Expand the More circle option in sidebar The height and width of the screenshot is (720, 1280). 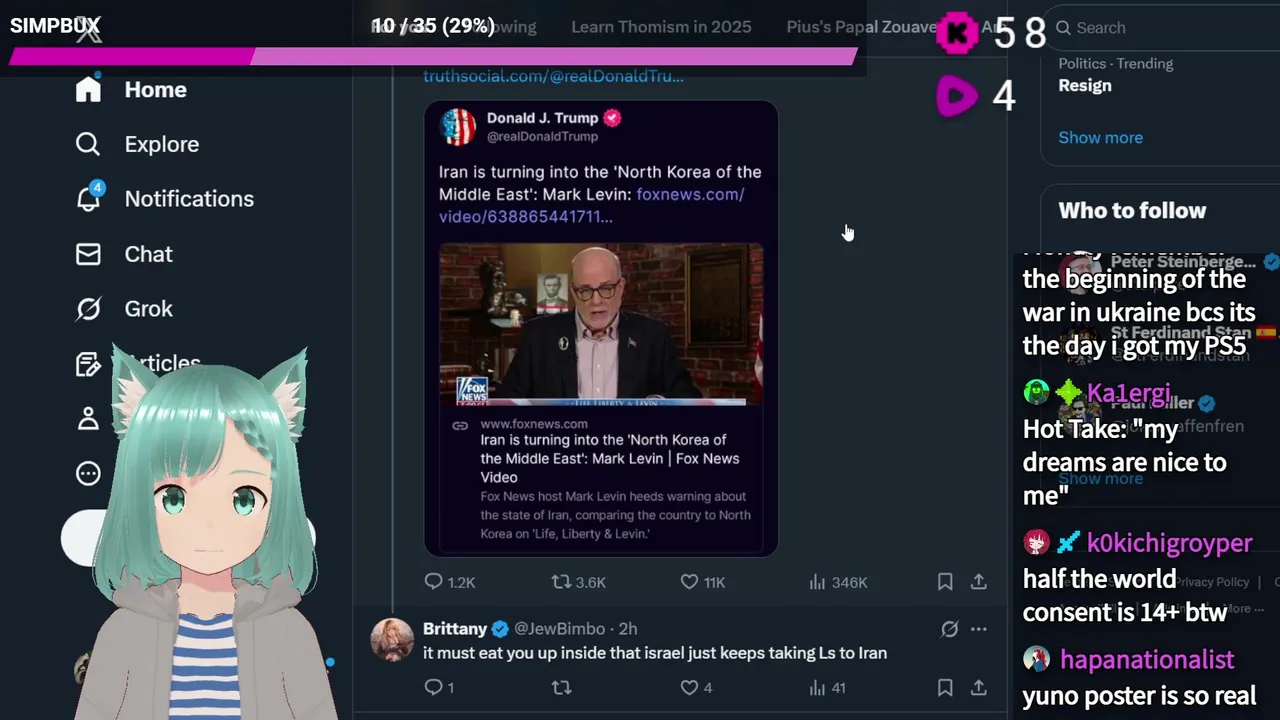click(88, 473)
